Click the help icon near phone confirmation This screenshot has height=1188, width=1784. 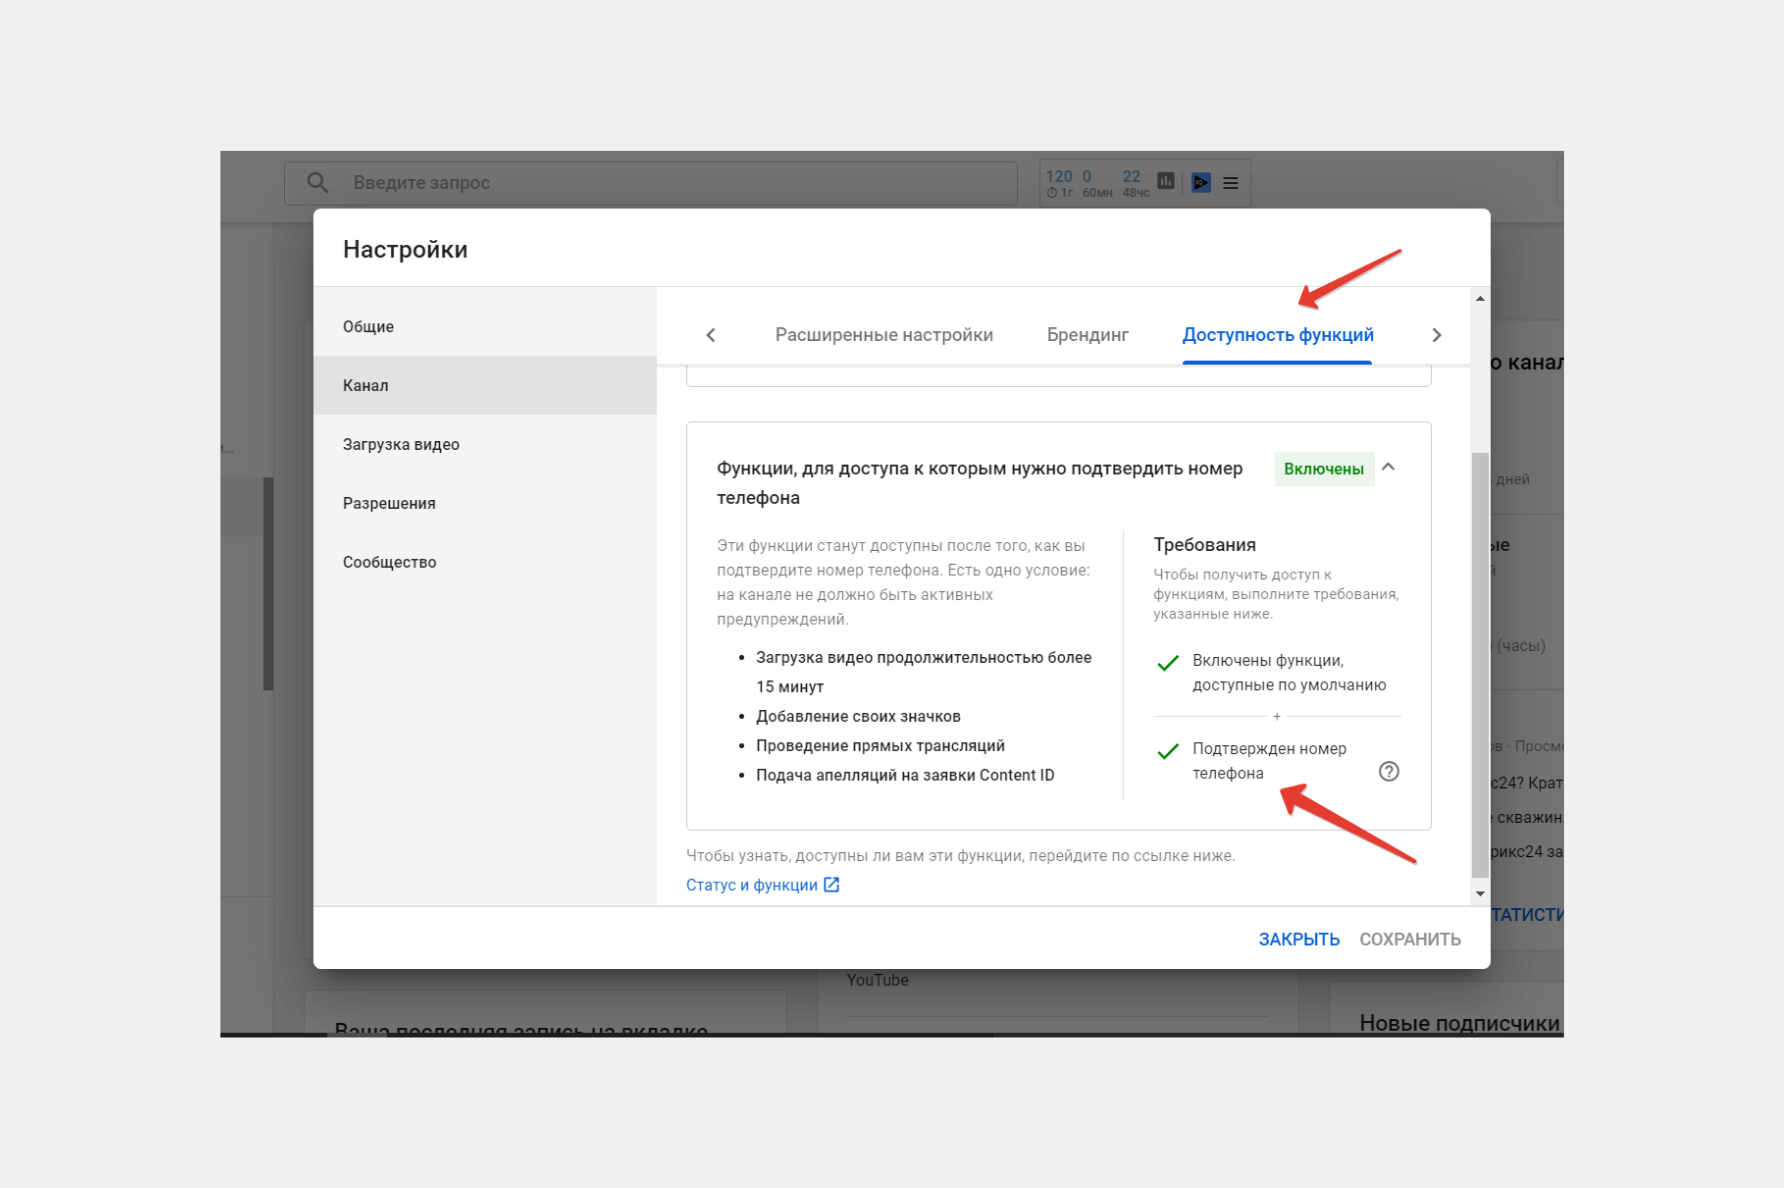click(x=1388, y=771)
